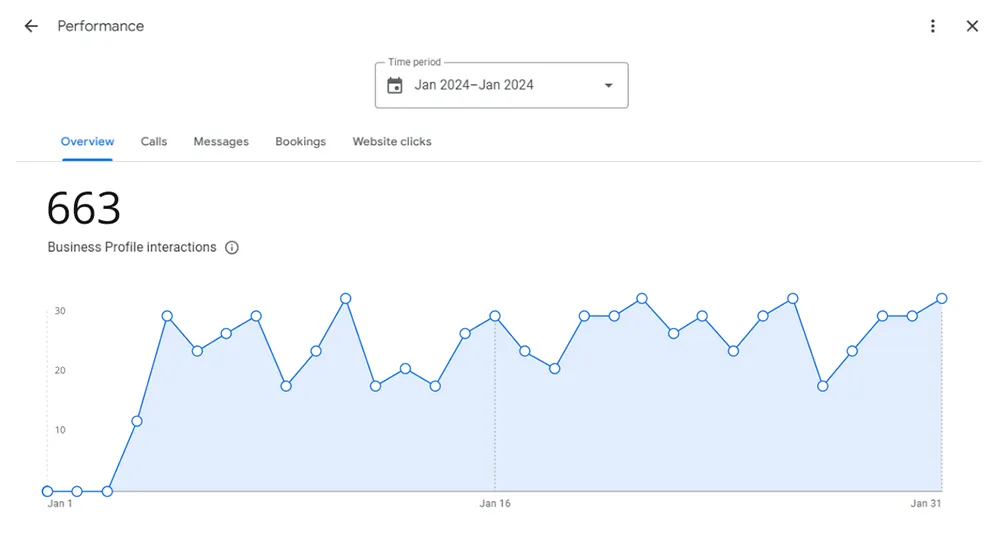The height and width of the screenshot is (537, 1000).
Task: Select the Website clicks tab
Action: 392,142
